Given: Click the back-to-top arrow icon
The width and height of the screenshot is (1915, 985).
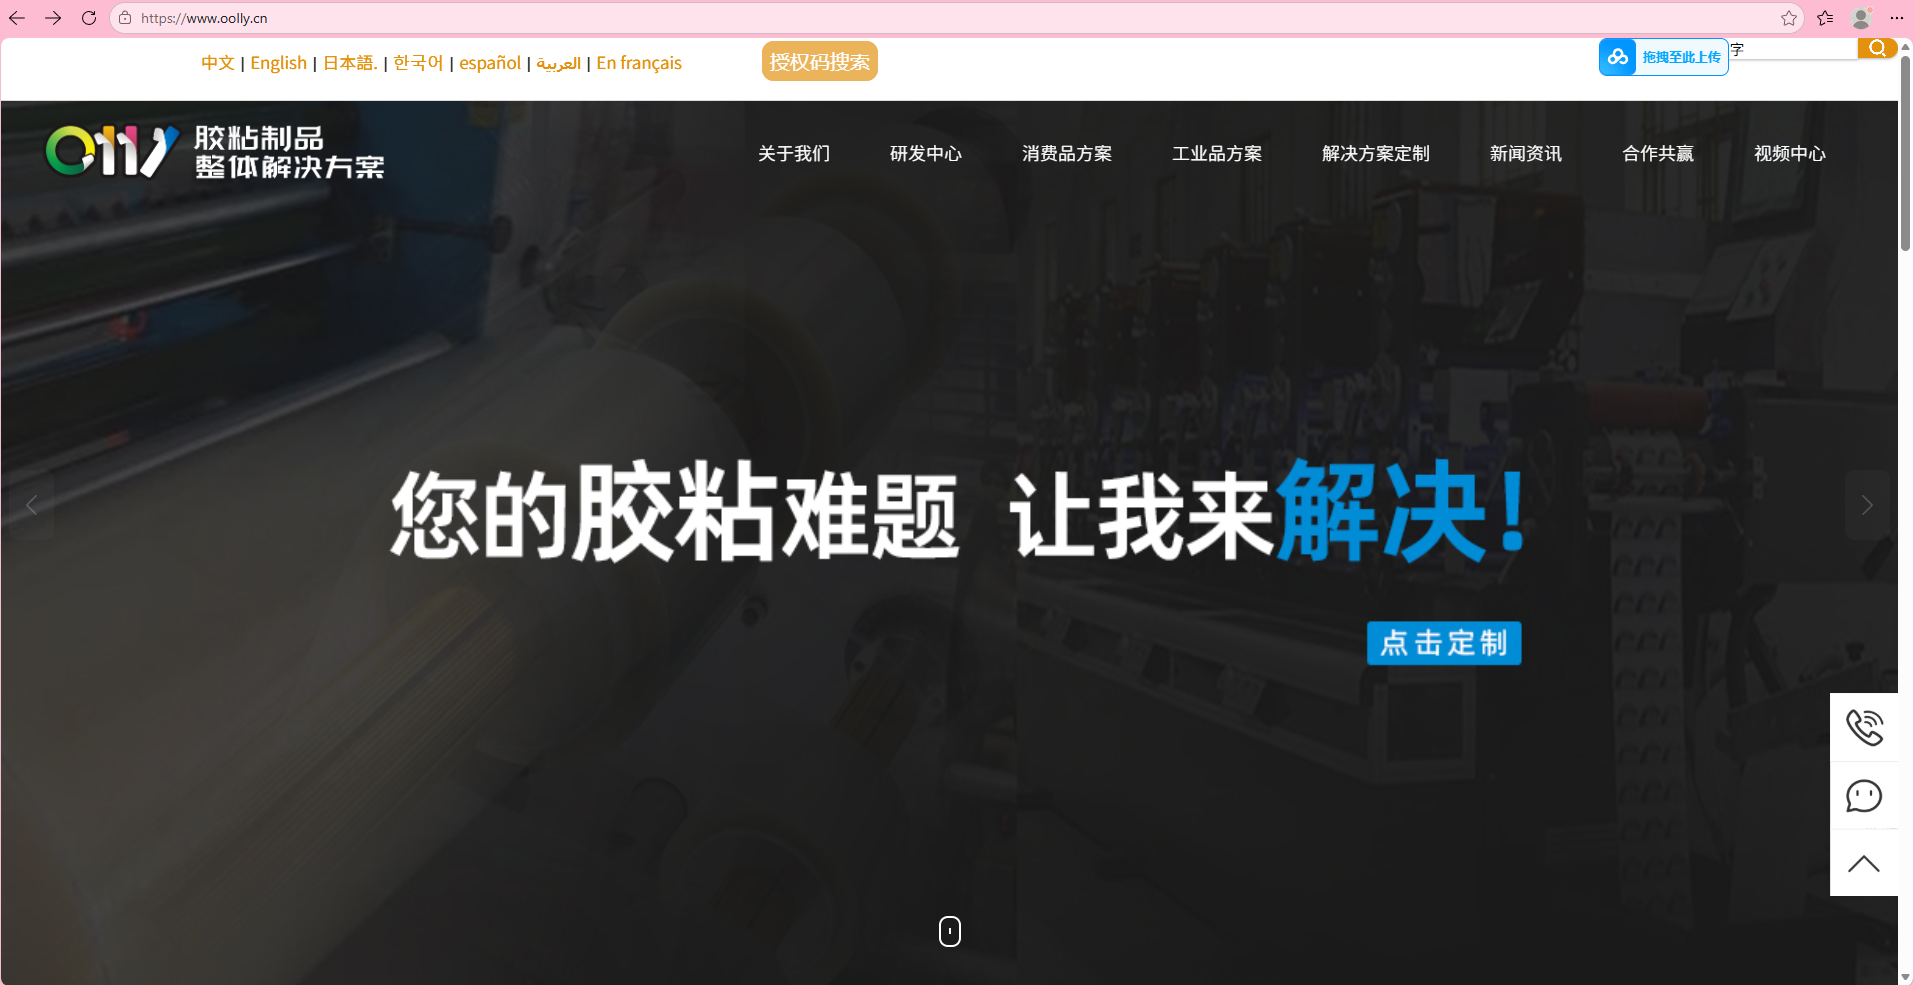Looking at the screenshot, I should click(x=1864, y=864).
